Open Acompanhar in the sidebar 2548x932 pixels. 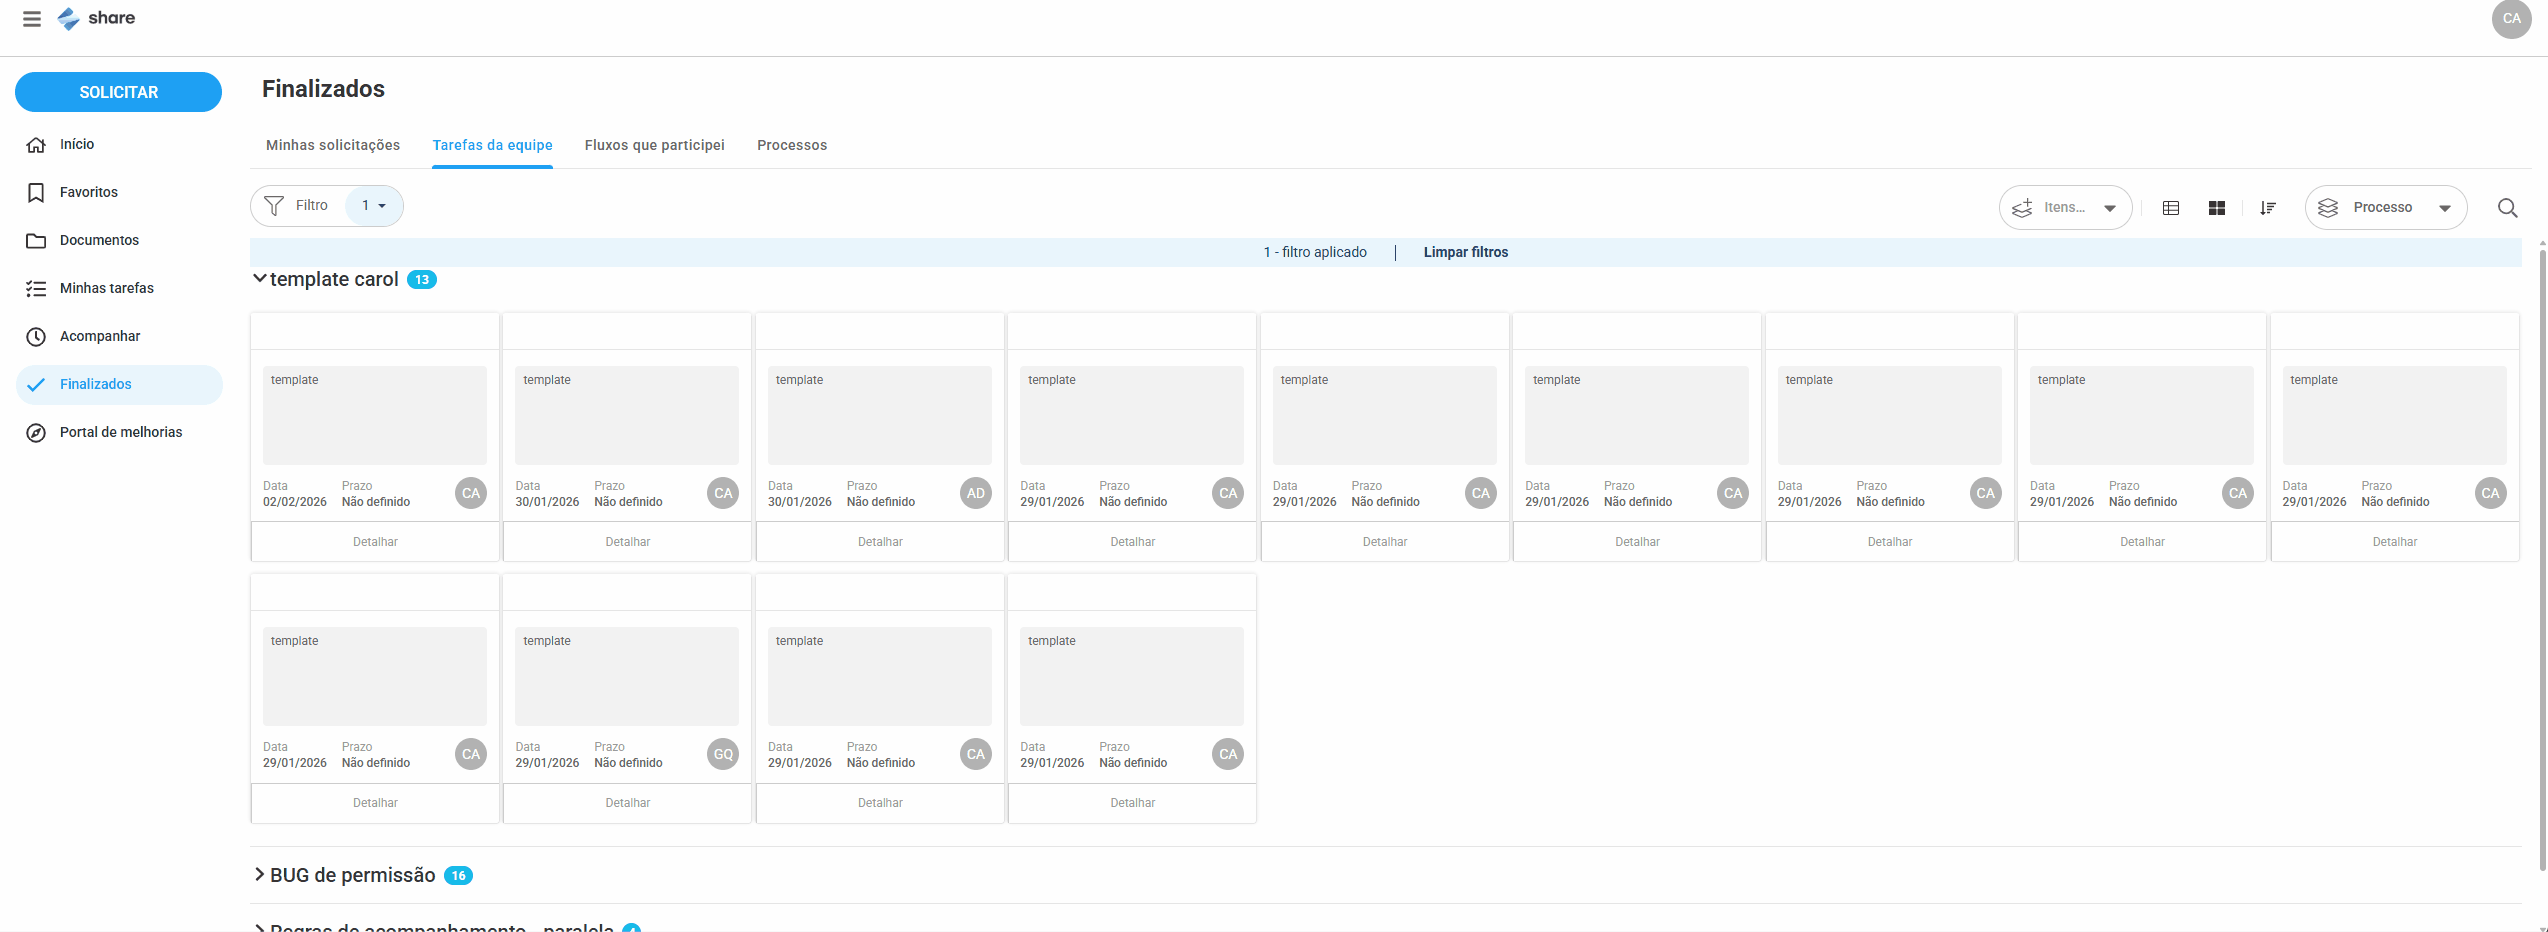[99, 336]
